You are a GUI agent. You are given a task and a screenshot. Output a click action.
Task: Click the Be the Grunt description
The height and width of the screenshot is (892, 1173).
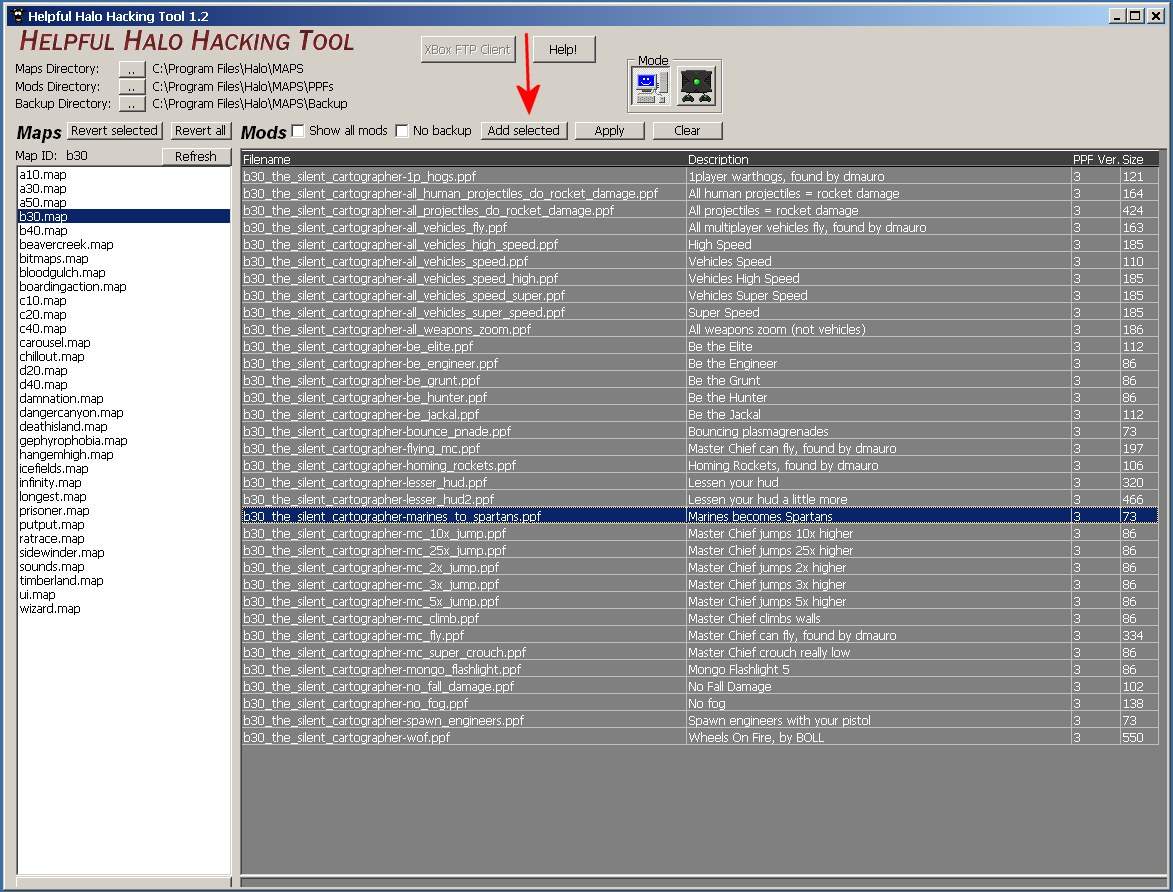click(724, 381)
